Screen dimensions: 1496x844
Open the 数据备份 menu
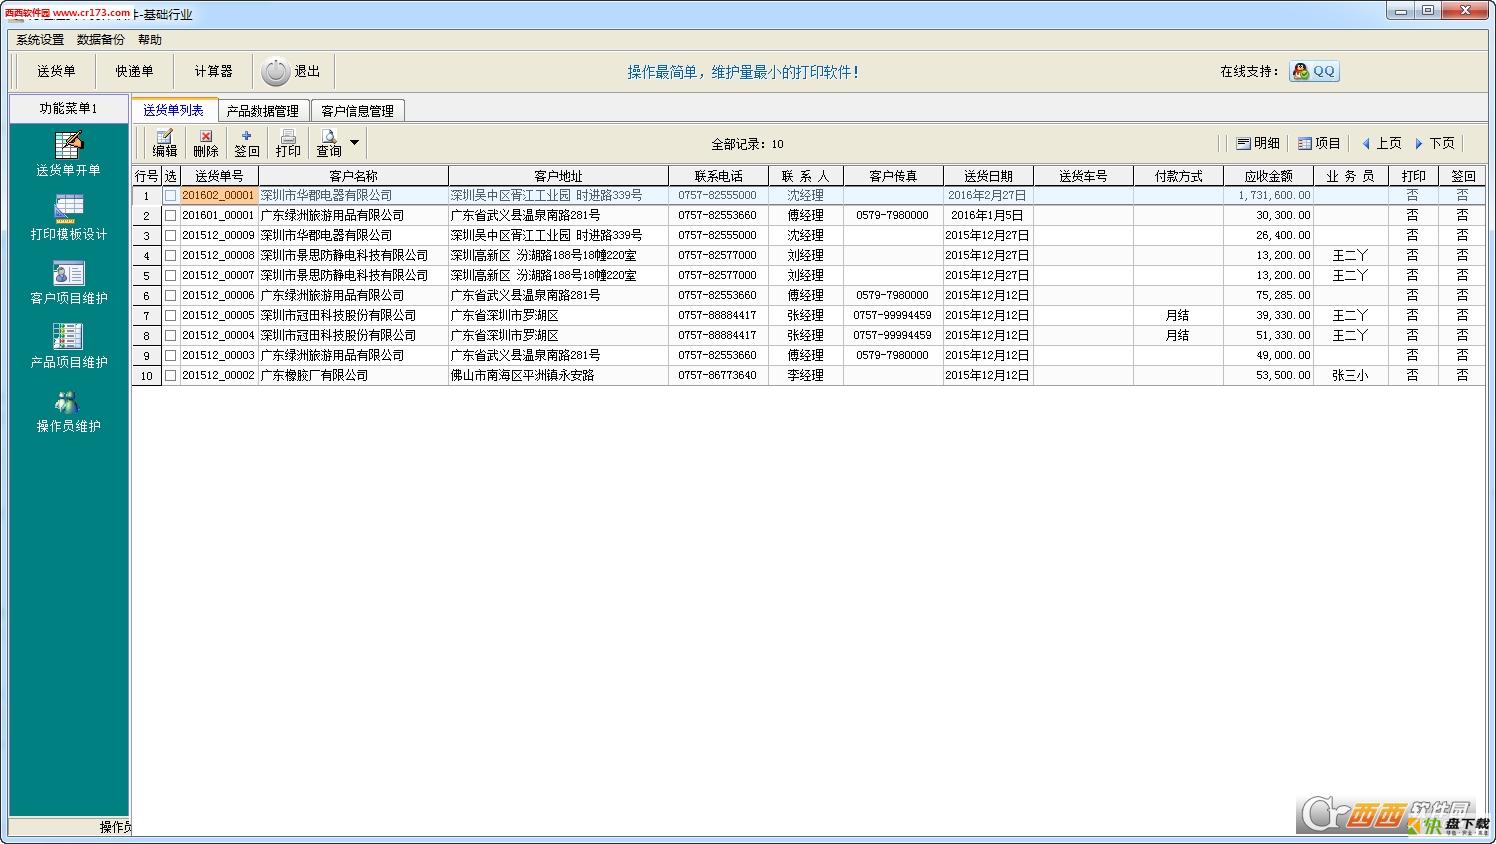101,40
